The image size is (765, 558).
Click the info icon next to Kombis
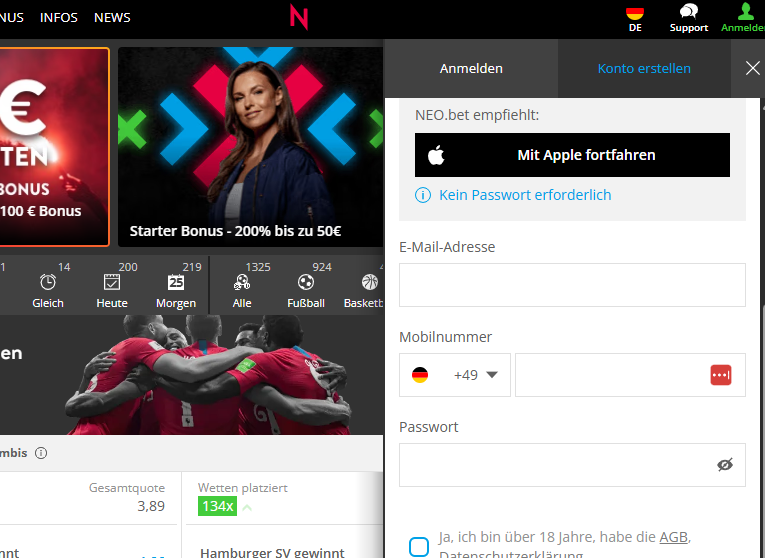(41, 453)
